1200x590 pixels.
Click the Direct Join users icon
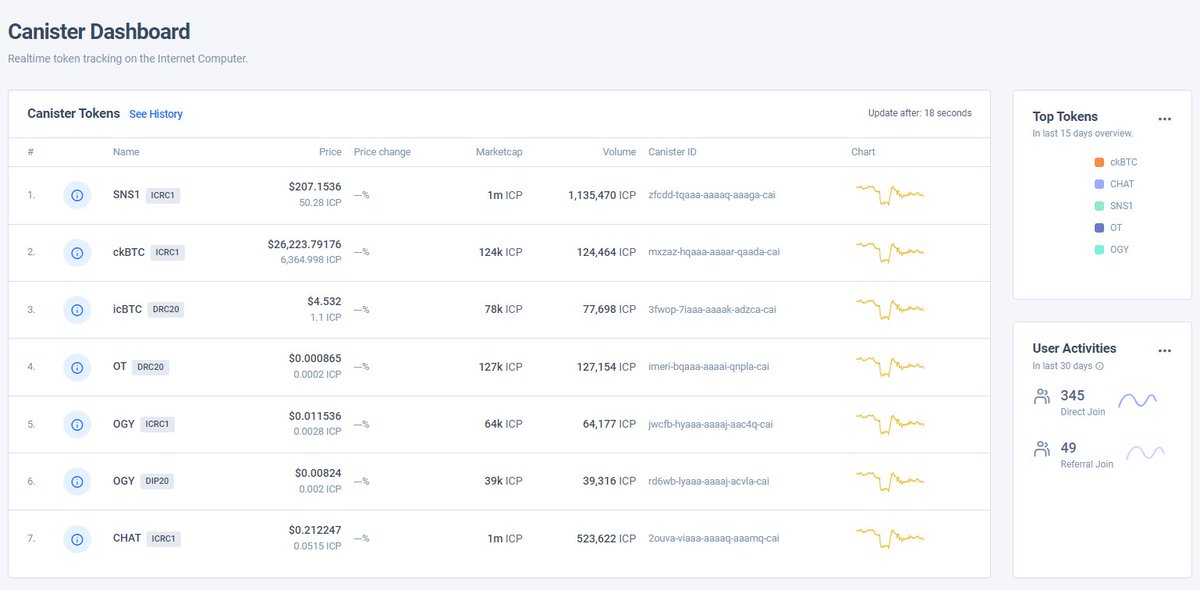tap(1042, 397)
